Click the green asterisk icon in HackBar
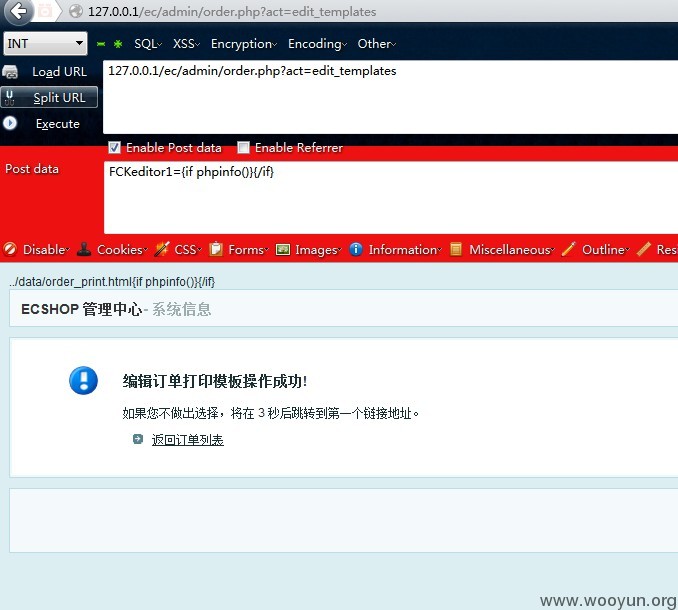Viewport: 678px width, 610px height. [x=118, y=44]
